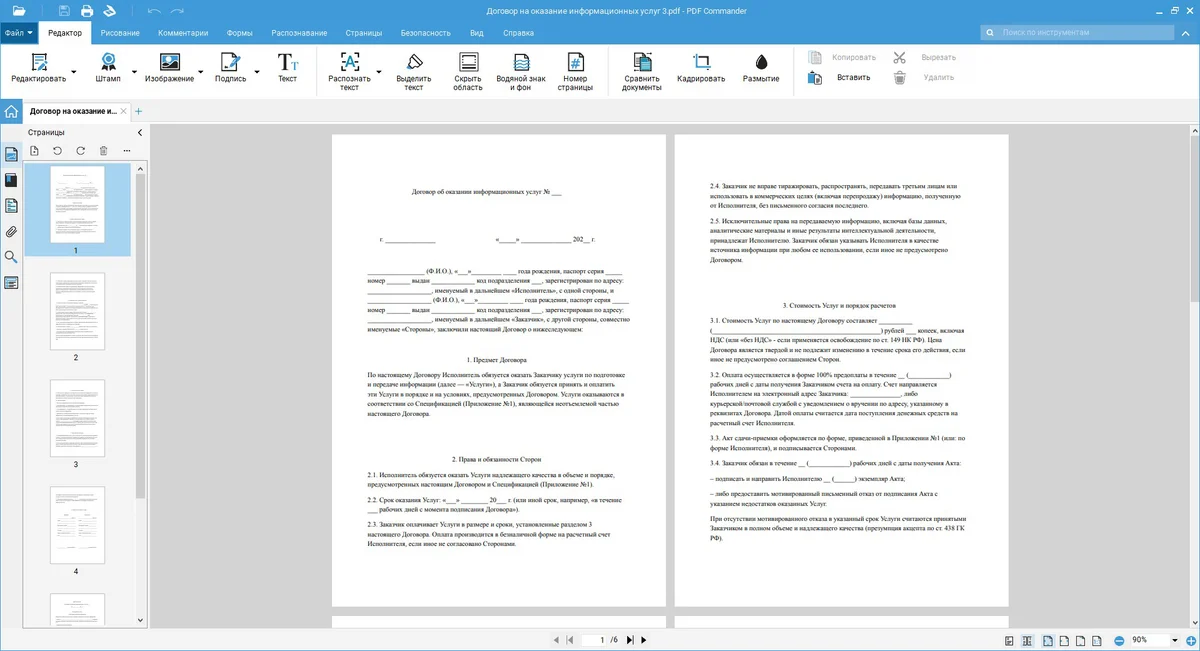Collapse the Страницы panel with the chevron
Image resolution: width=1200 pixels, height=651 pixels.
click(x=139, y=132)
